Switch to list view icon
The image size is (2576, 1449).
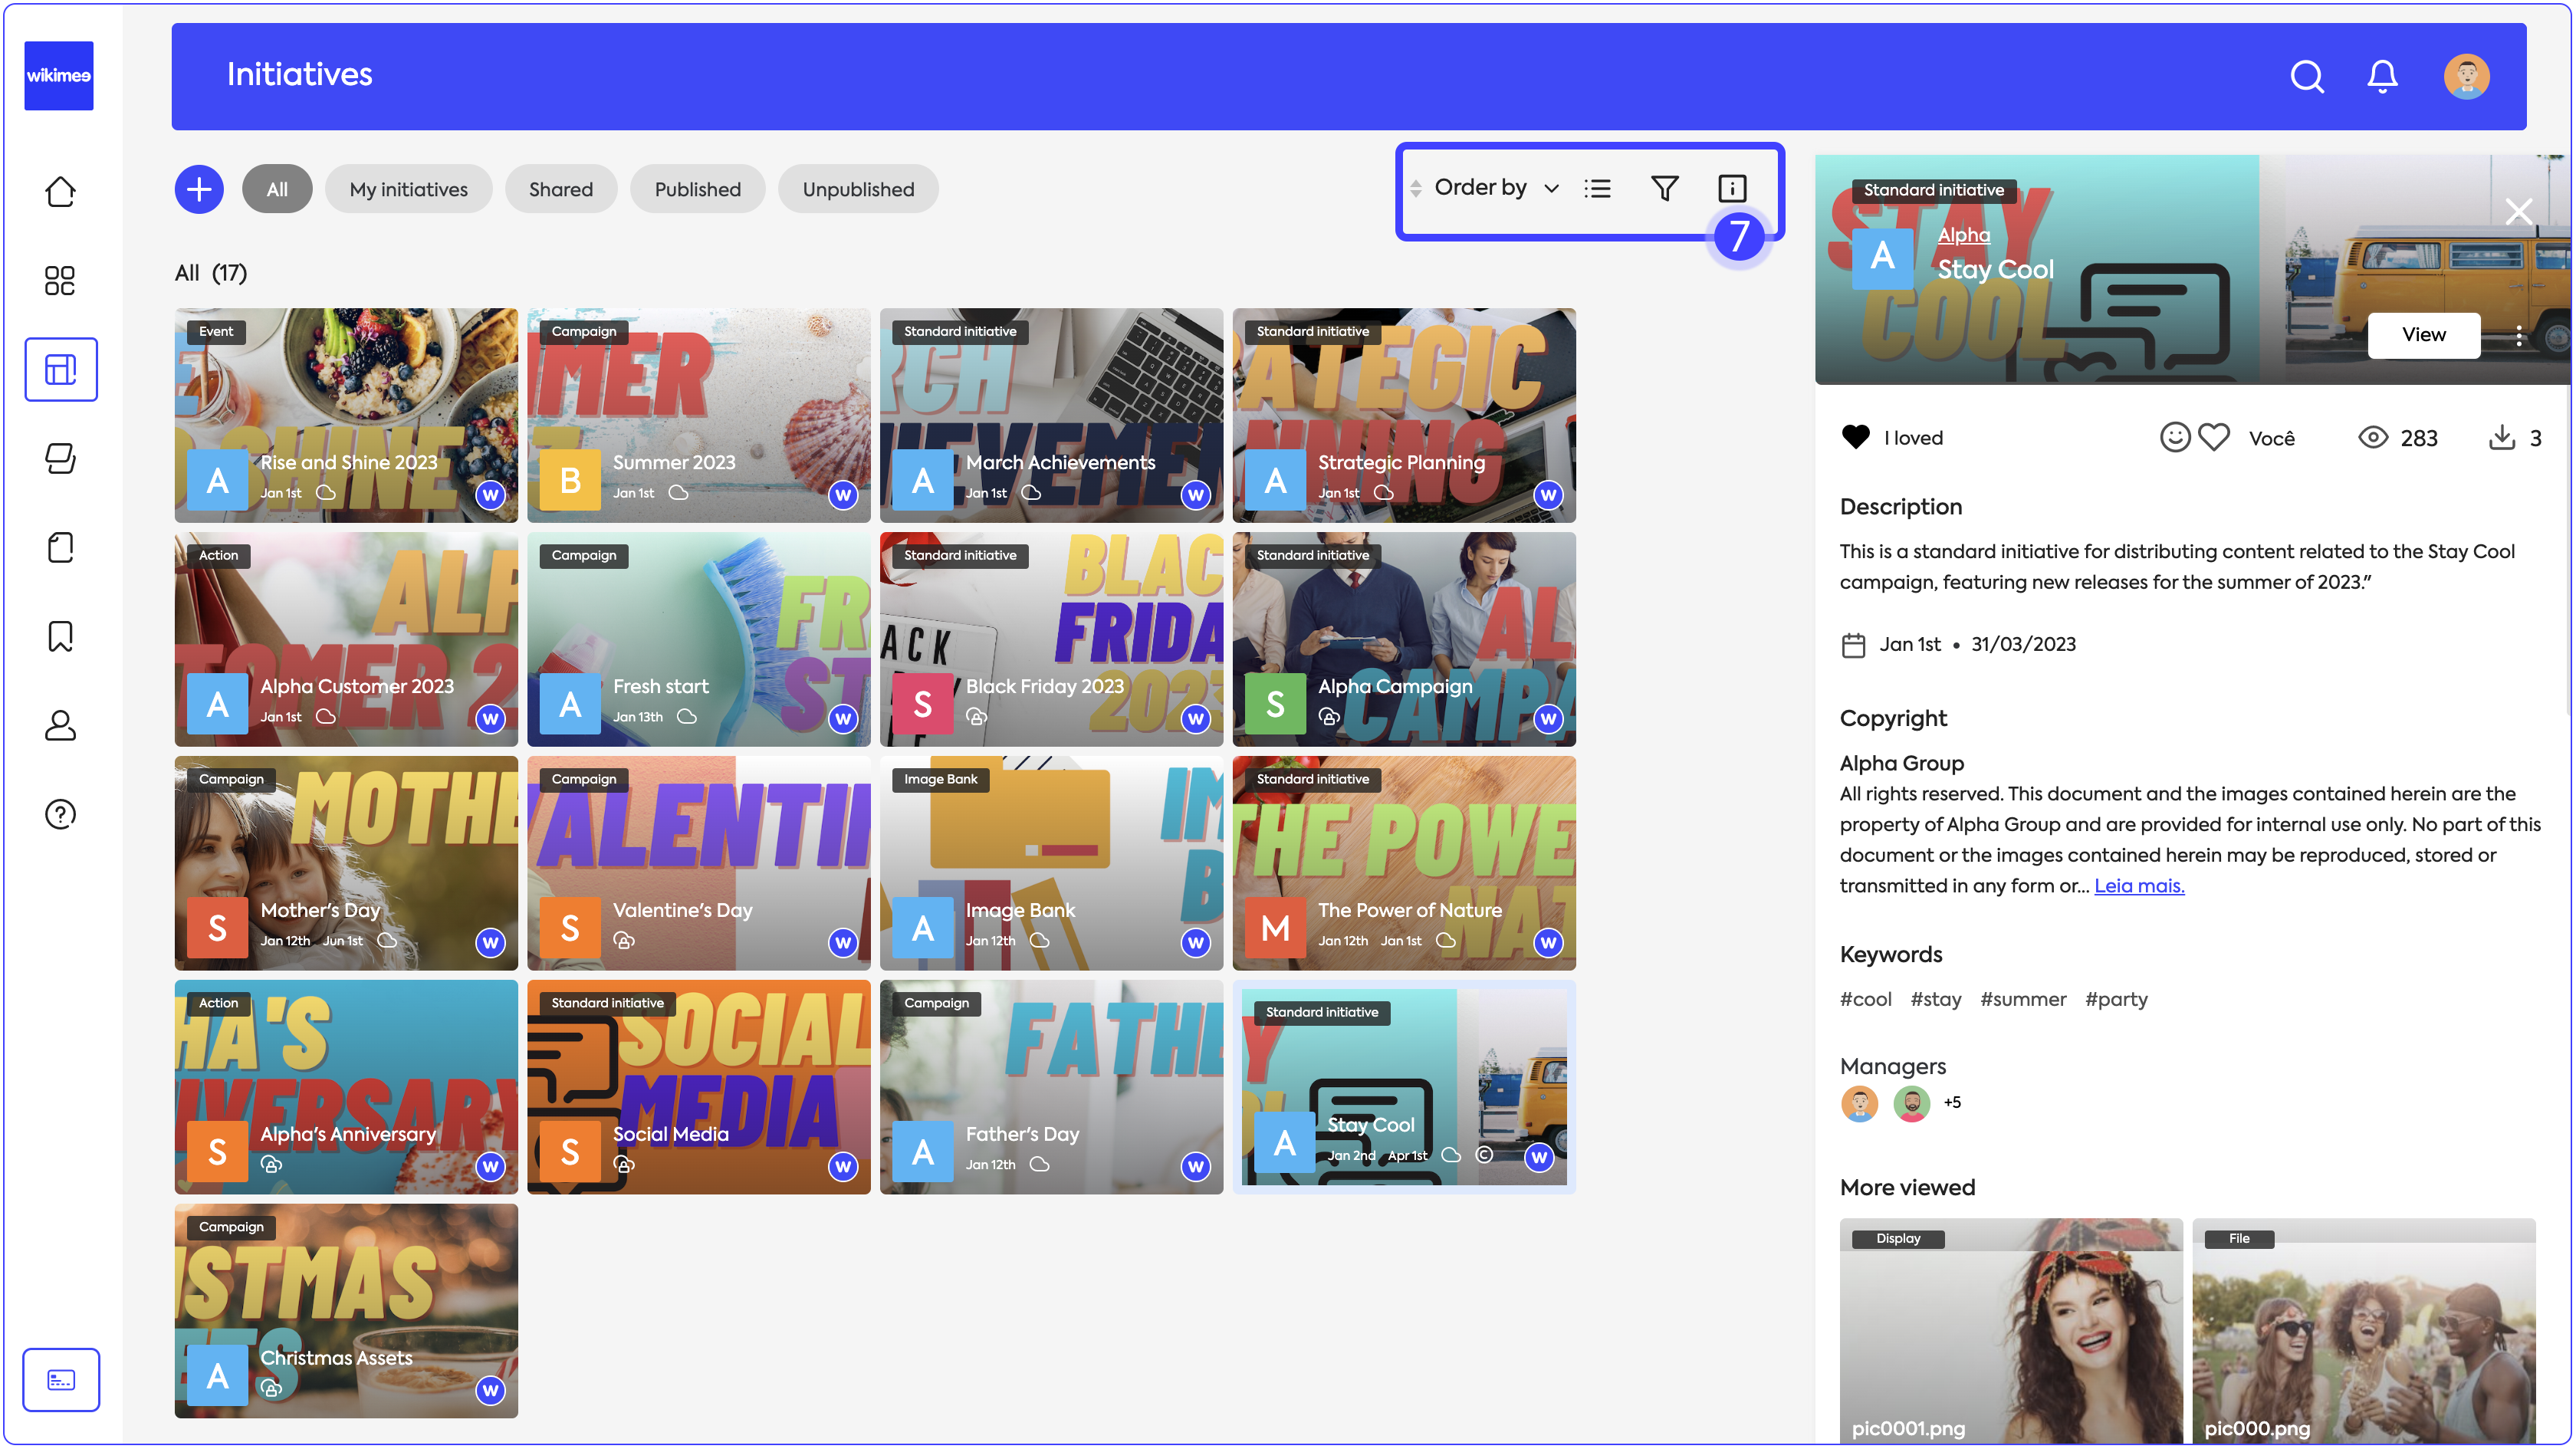pyautogui.click(x=1597, y=188)
